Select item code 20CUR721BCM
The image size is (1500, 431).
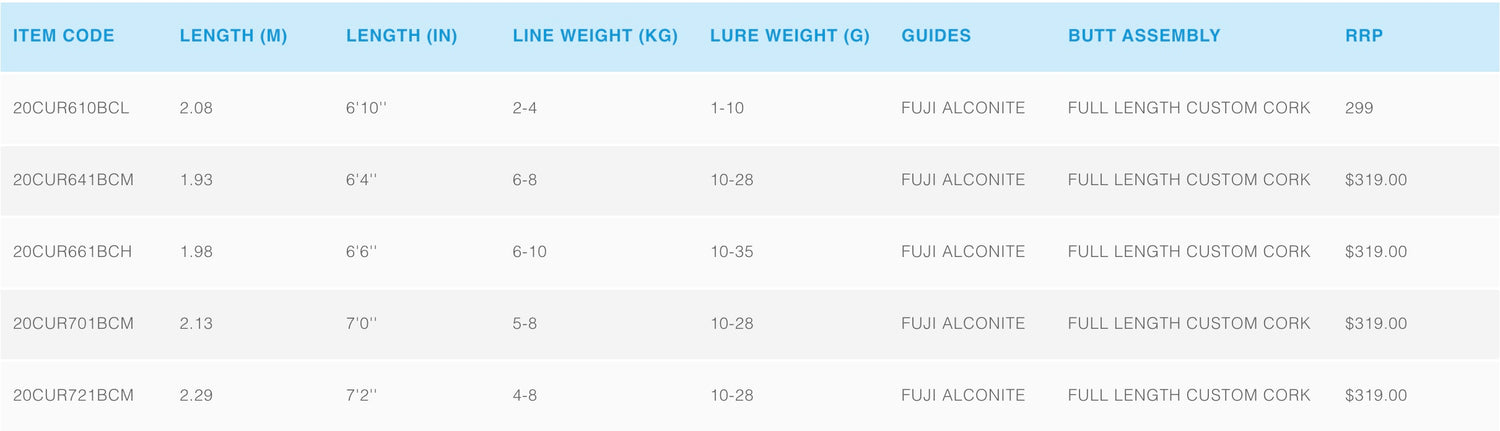(73, 396)
